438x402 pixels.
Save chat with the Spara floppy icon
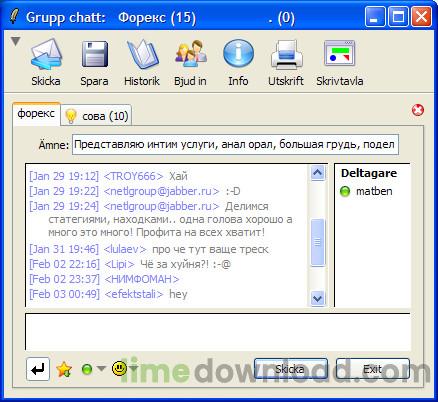coord(94,54)
